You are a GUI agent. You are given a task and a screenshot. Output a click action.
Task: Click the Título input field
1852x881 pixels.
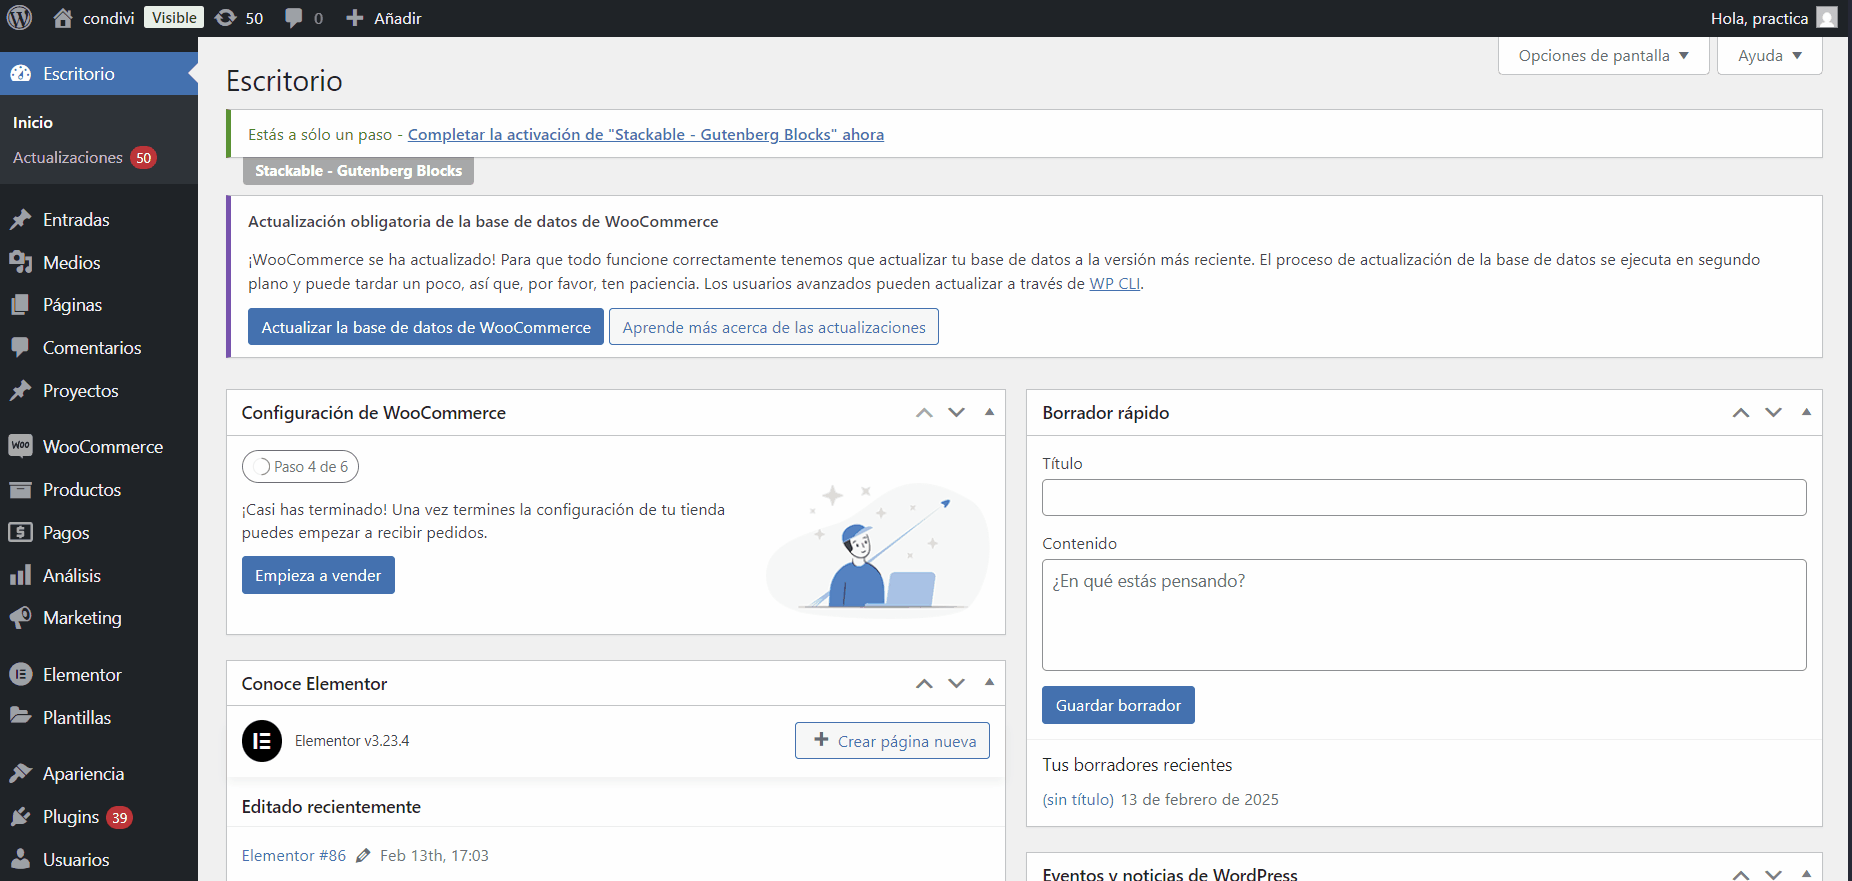pyautogui.click(x=1423, y=497)
